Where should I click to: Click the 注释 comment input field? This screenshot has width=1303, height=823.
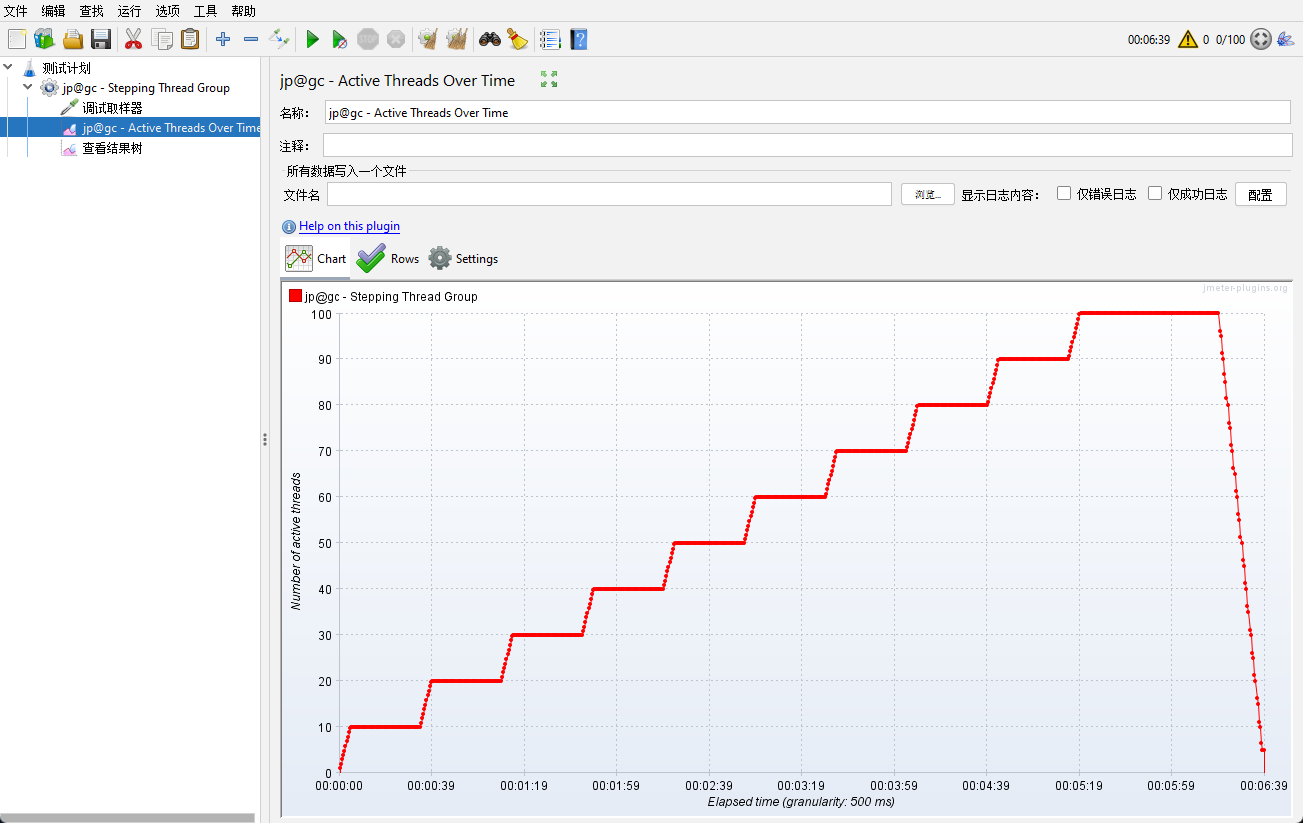point(808,145)
